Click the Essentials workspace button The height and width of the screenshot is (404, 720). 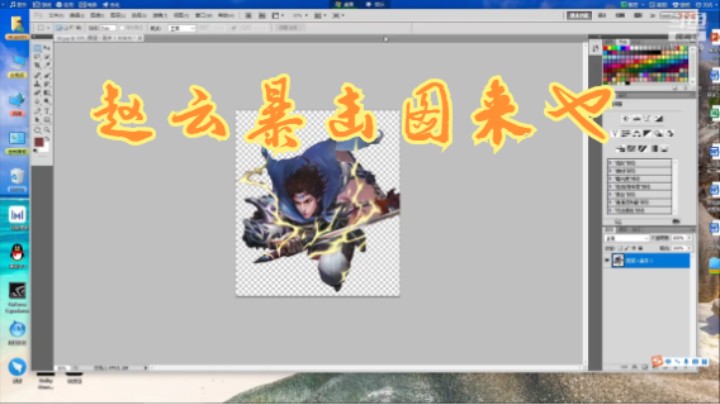579,16
